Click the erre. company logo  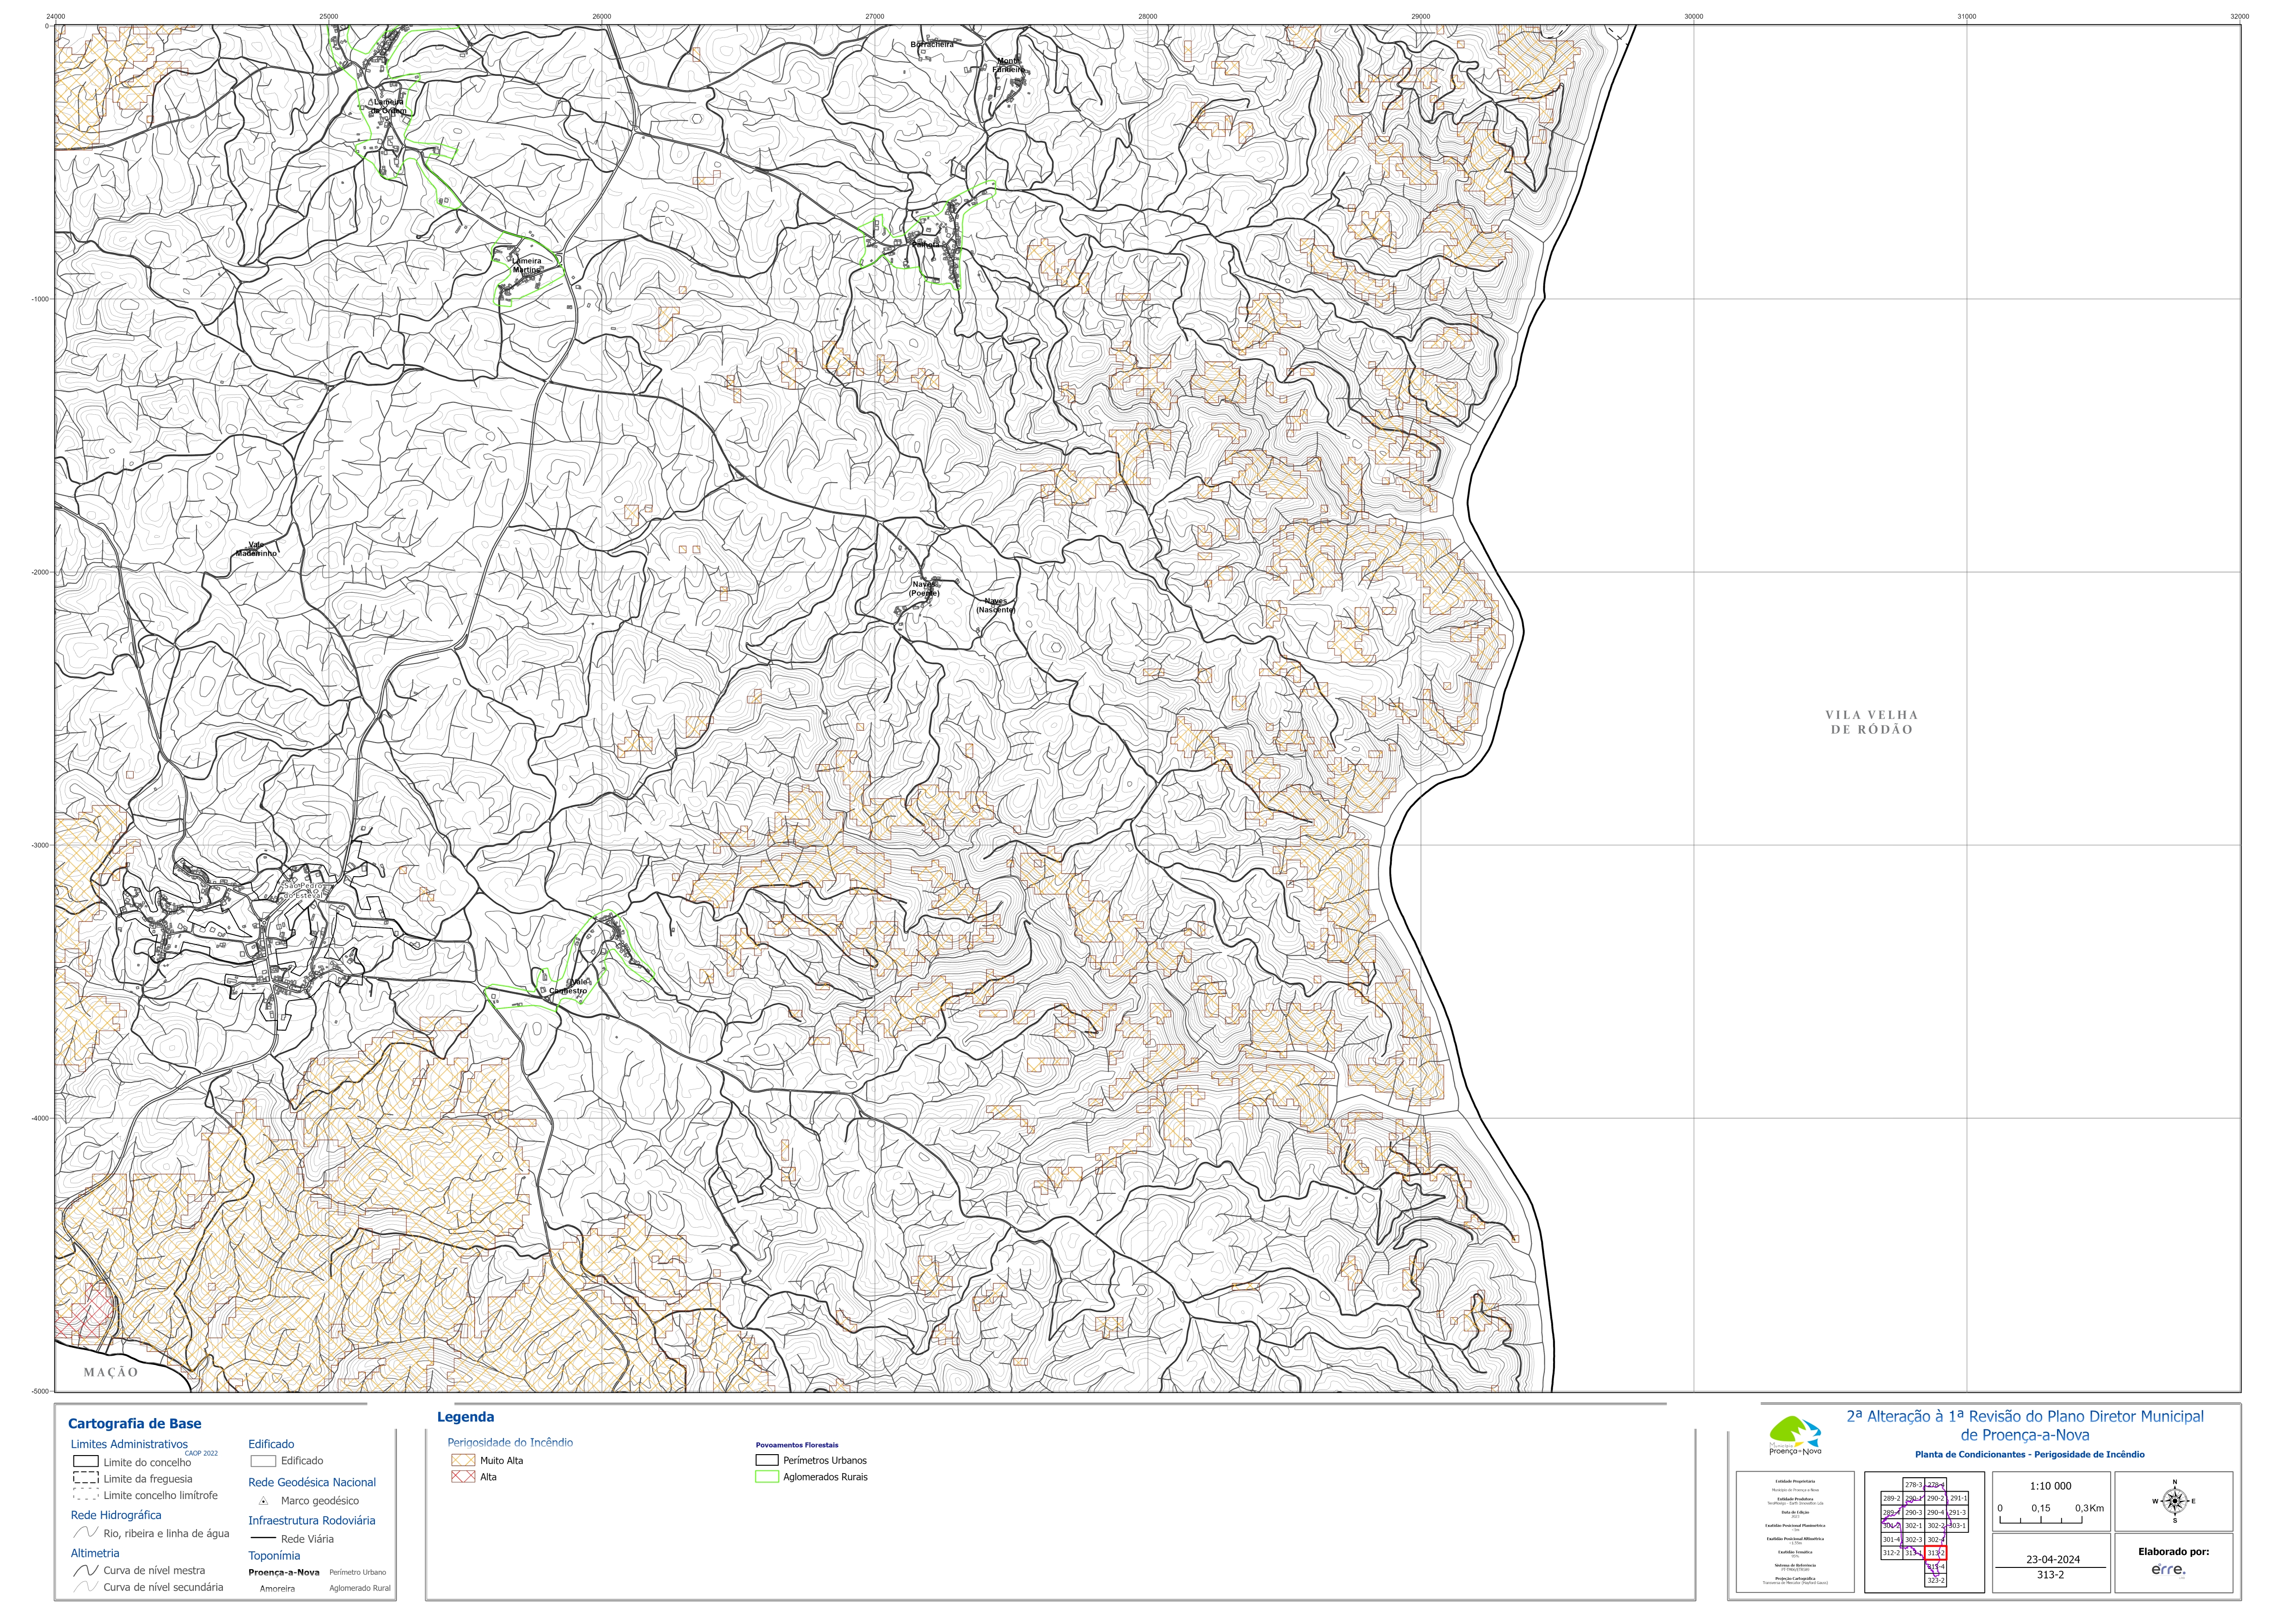(x=2168, y=1570)
